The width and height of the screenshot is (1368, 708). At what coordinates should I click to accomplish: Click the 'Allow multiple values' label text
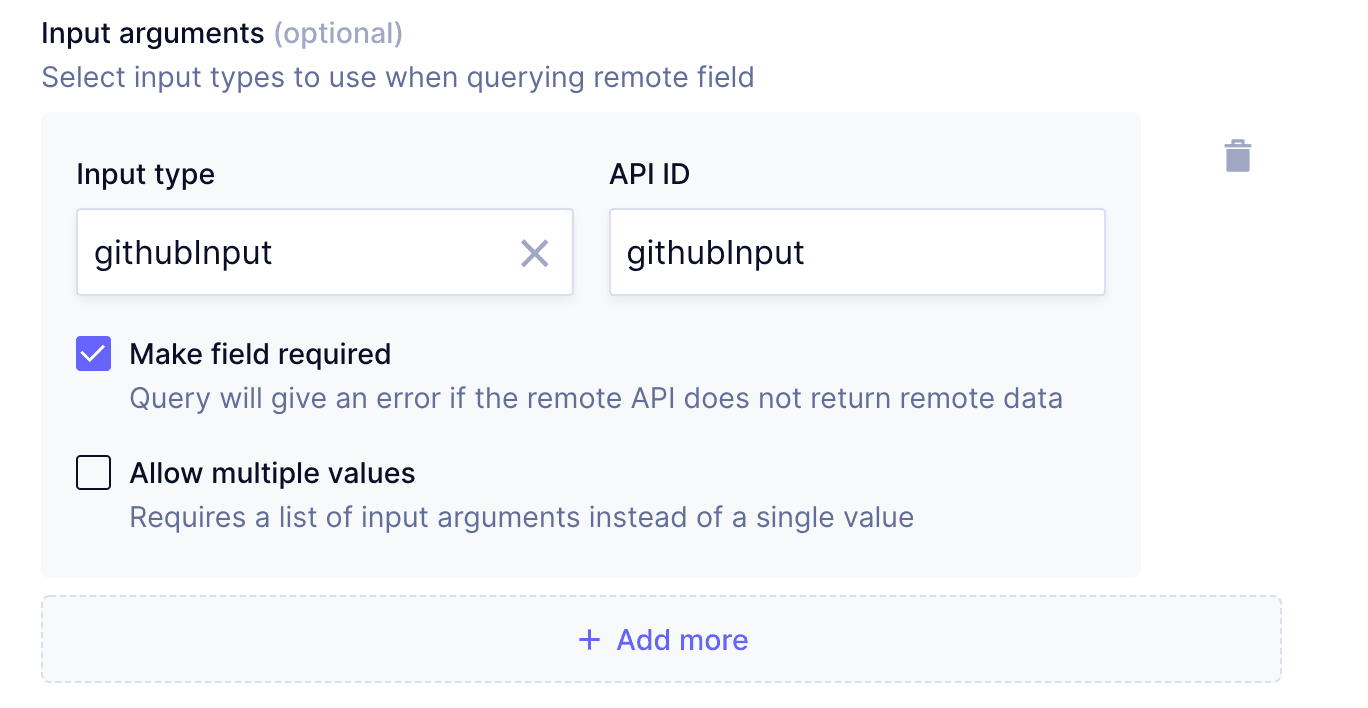(x=272, y=473)
